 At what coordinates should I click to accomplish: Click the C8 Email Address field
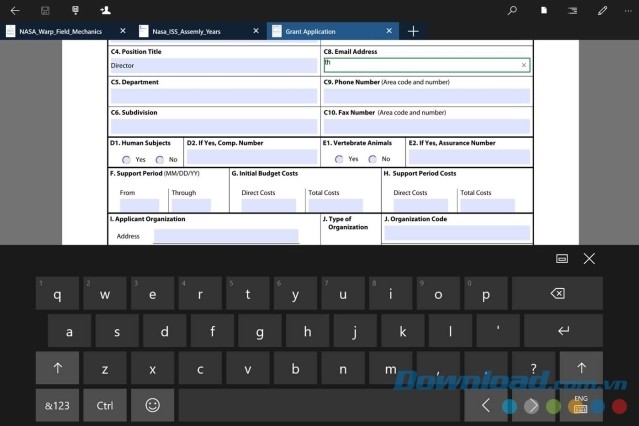click(427, 65)
